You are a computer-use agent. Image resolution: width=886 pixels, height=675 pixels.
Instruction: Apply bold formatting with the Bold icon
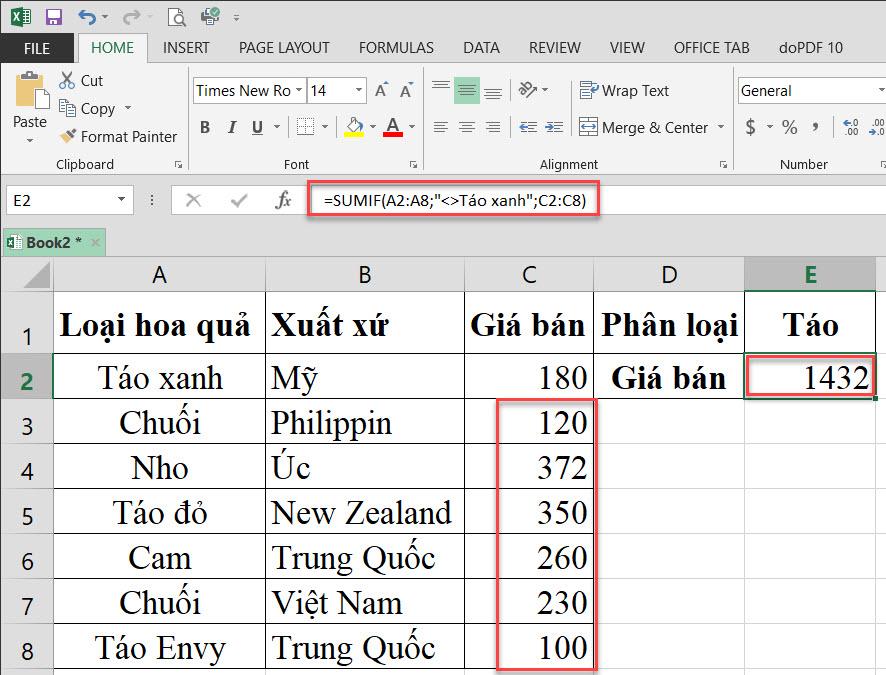pyautogui.click(x=205, y=127)
